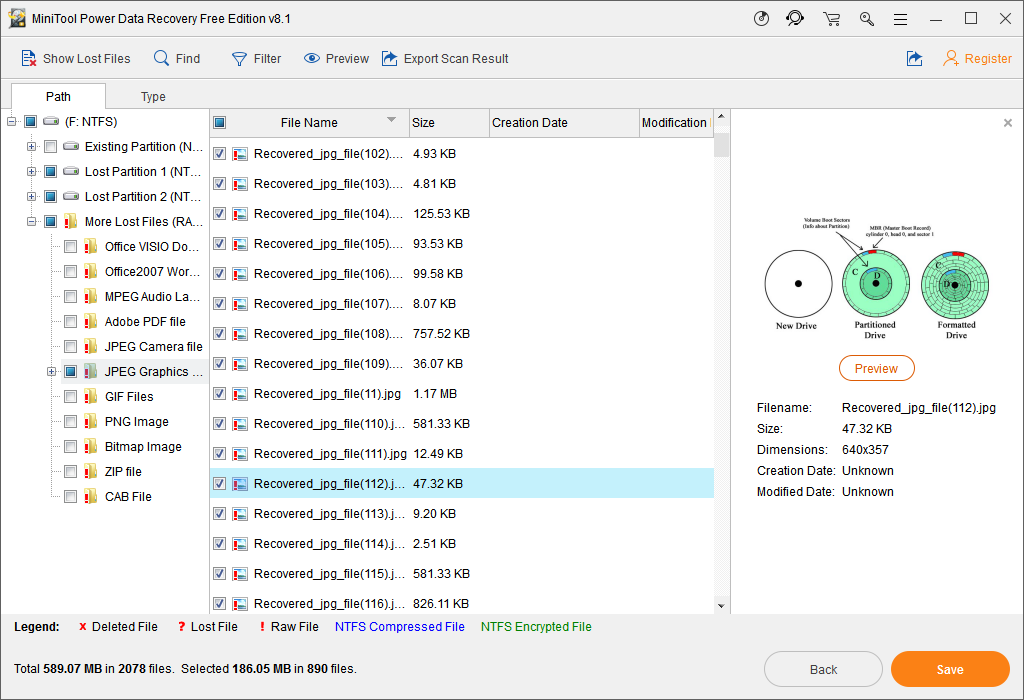Check the MPEG Audio Layer checkbox
1024x700 pixels.
pos(71,296)
